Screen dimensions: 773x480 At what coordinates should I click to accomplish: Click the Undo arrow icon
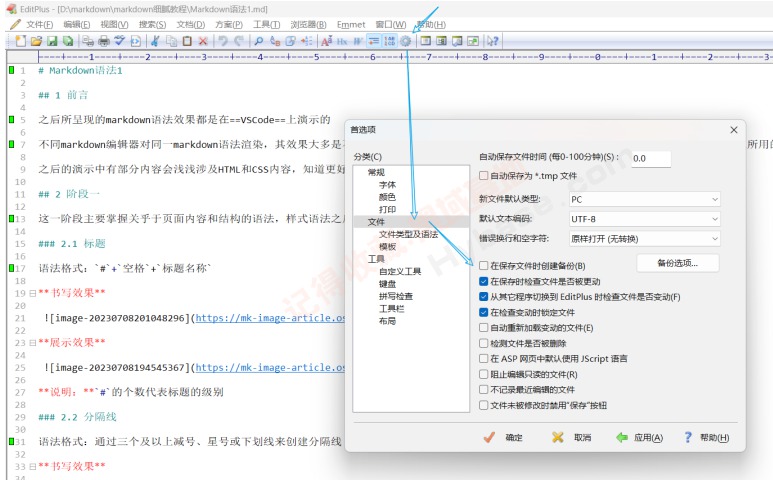click(x=223, y=41)
